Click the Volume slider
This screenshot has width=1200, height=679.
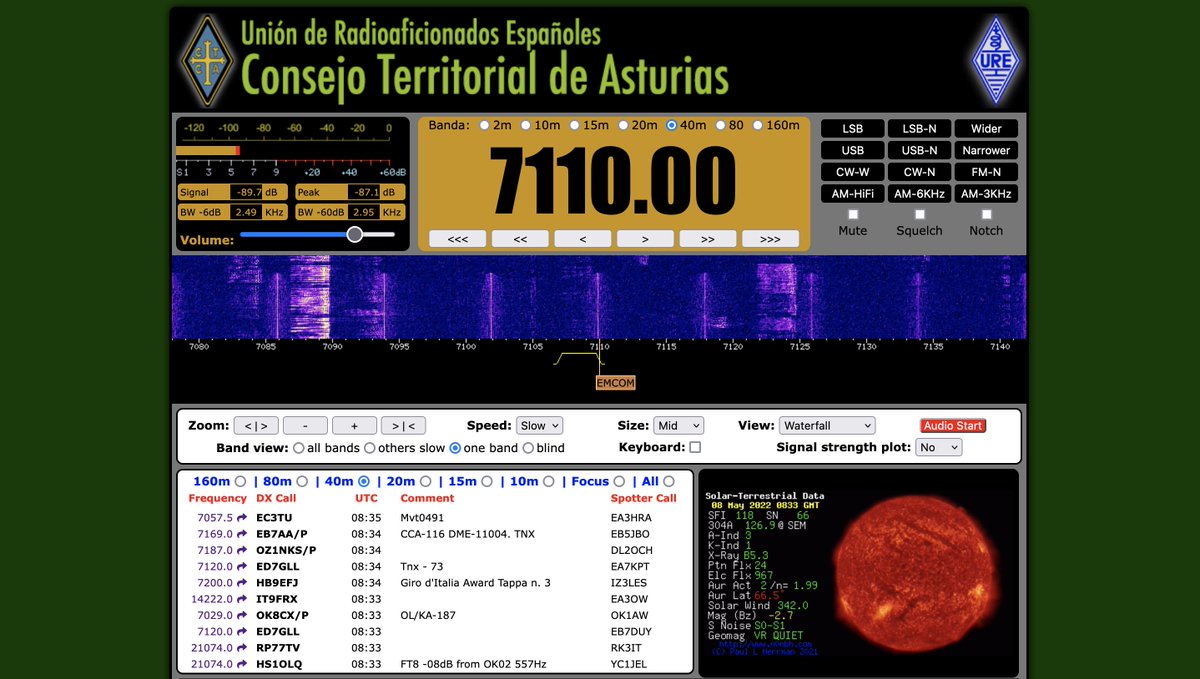317,234
